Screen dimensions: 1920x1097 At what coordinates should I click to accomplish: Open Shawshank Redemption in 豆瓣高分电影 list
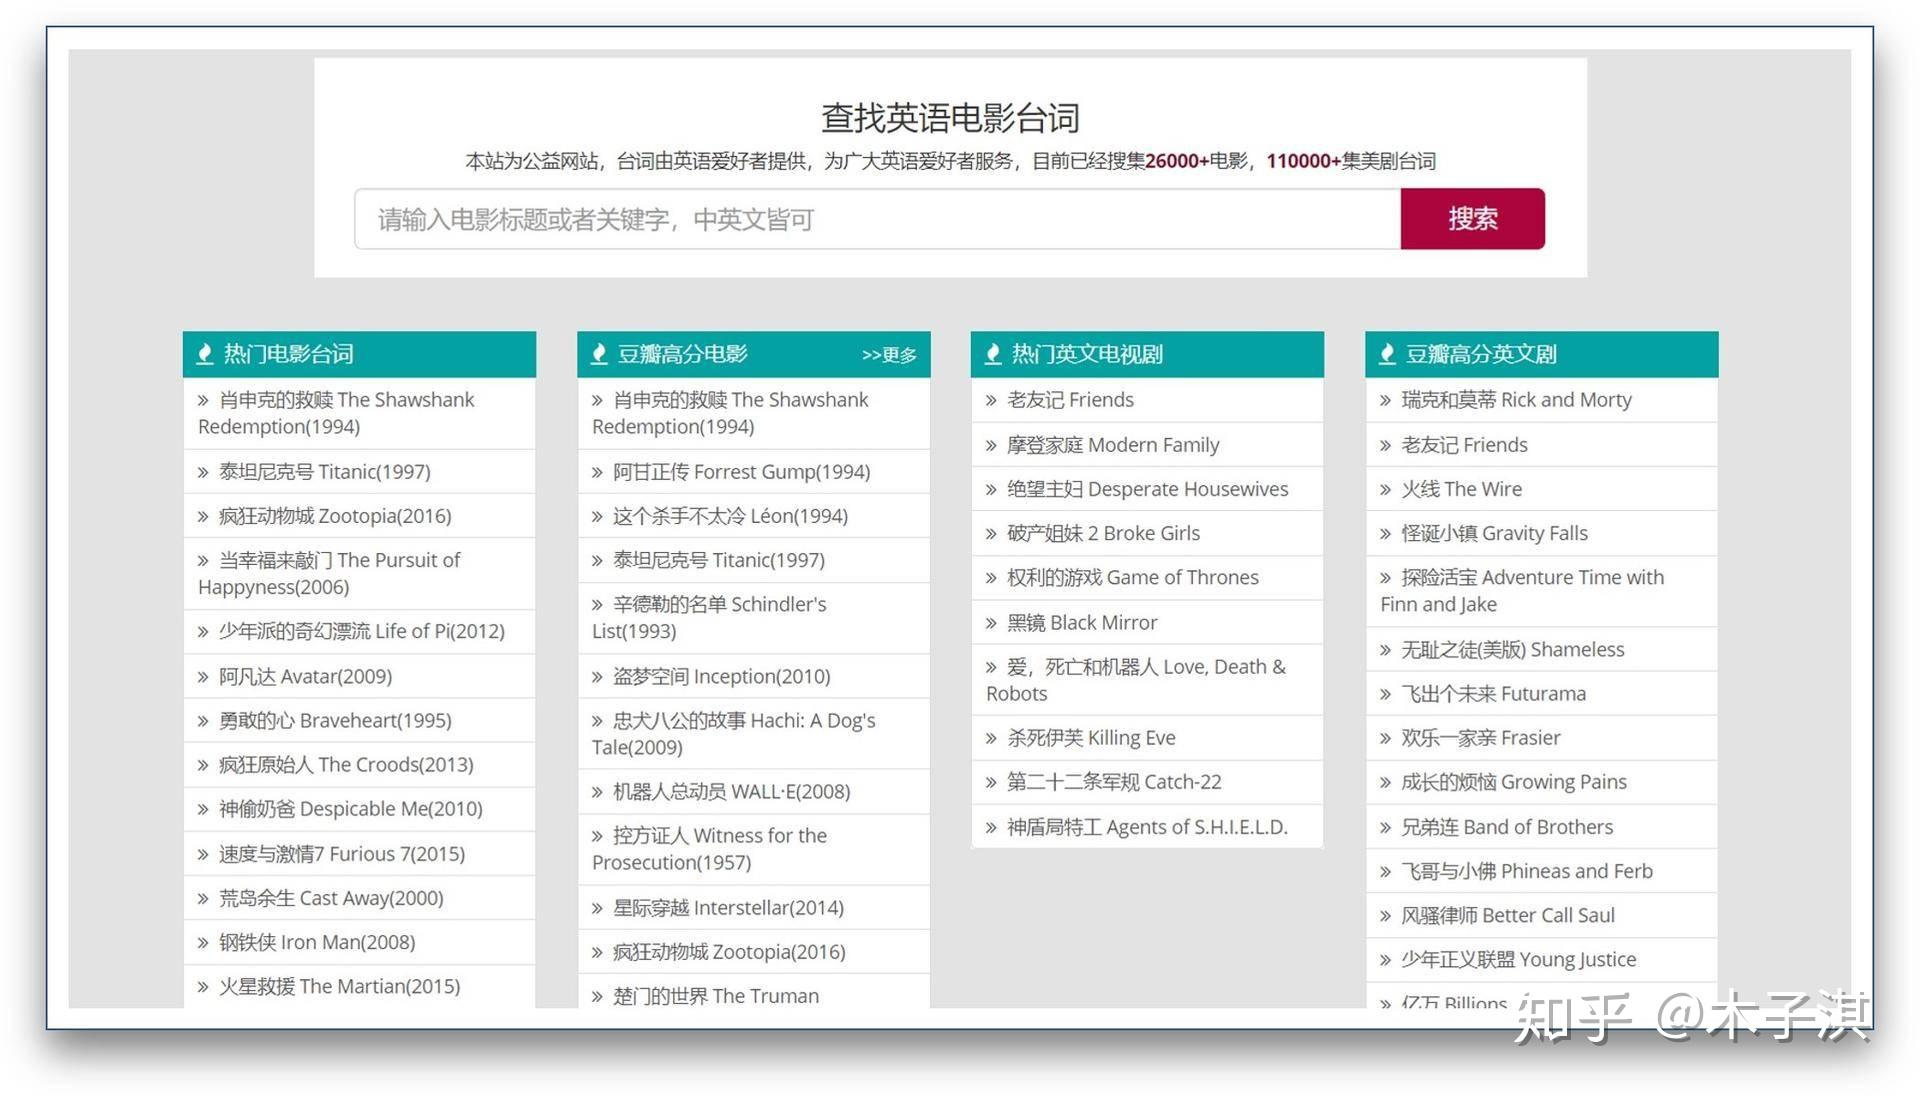(730, 413)
